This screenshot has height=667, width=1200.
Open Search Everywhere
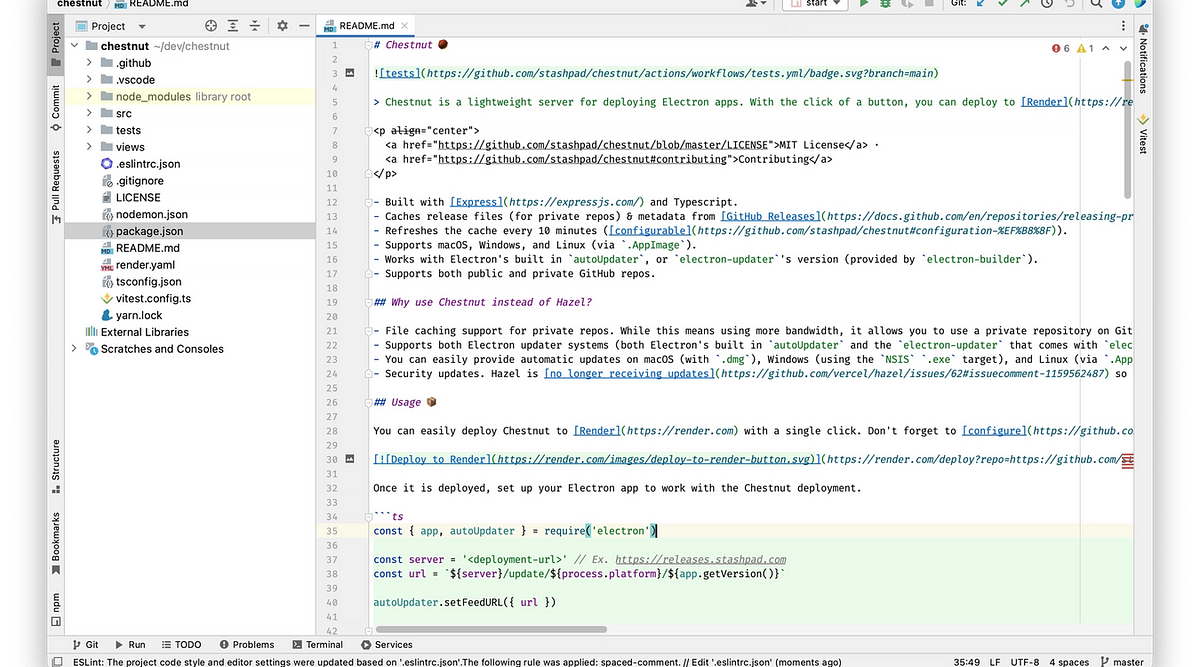(1098, 4)
